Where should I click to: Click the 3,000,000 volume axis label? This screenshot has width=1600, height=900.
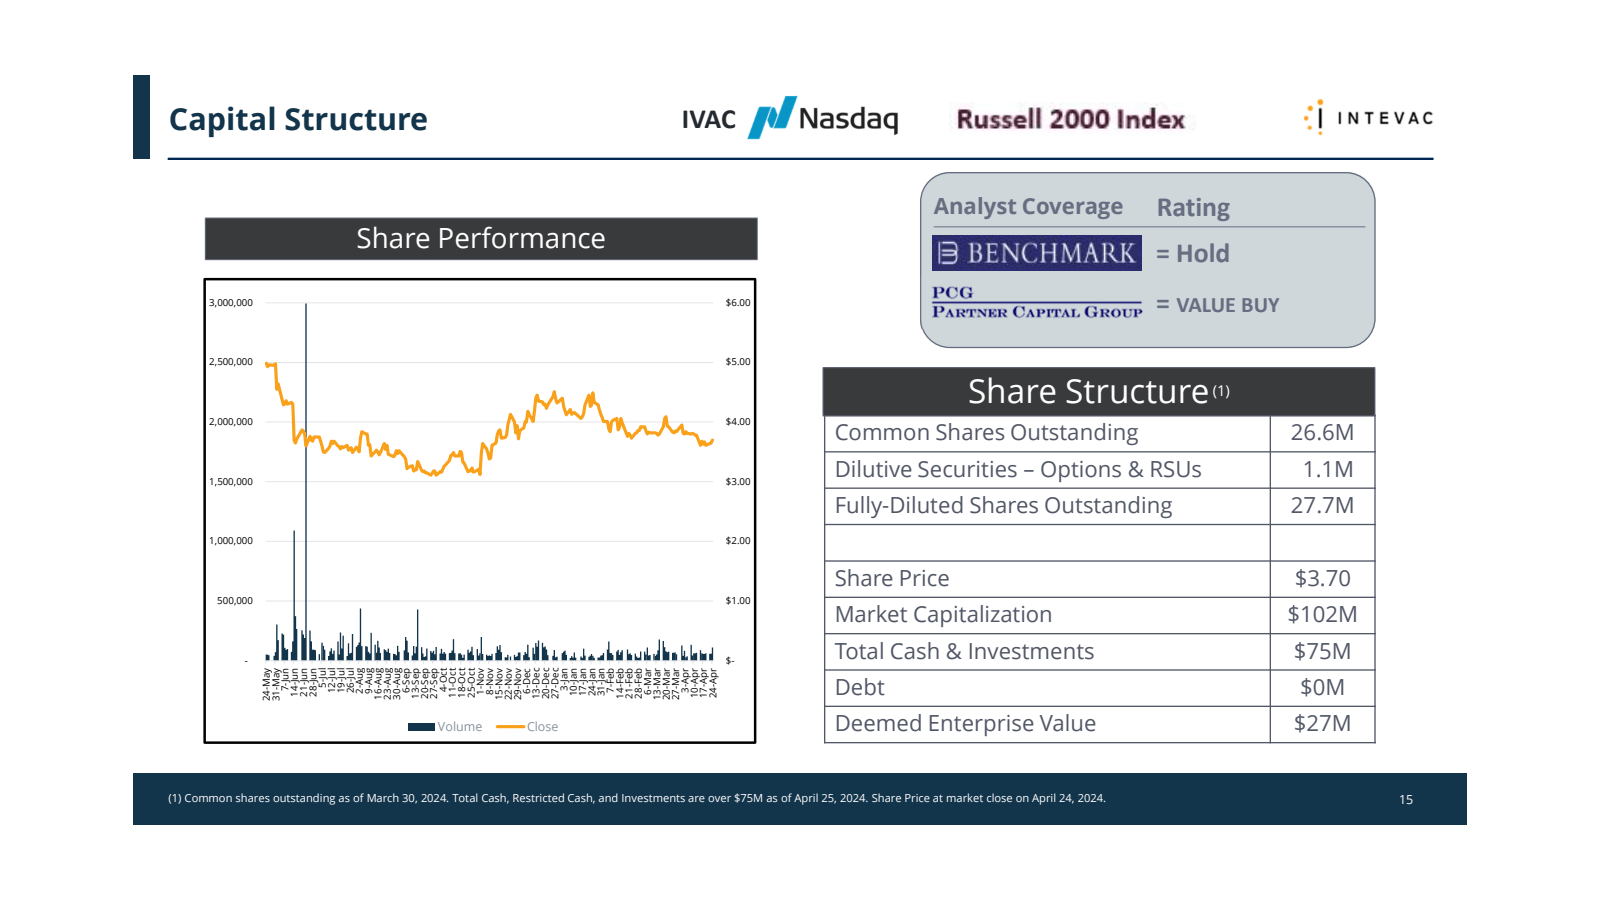pyautogui.click(x=231, y=303)
